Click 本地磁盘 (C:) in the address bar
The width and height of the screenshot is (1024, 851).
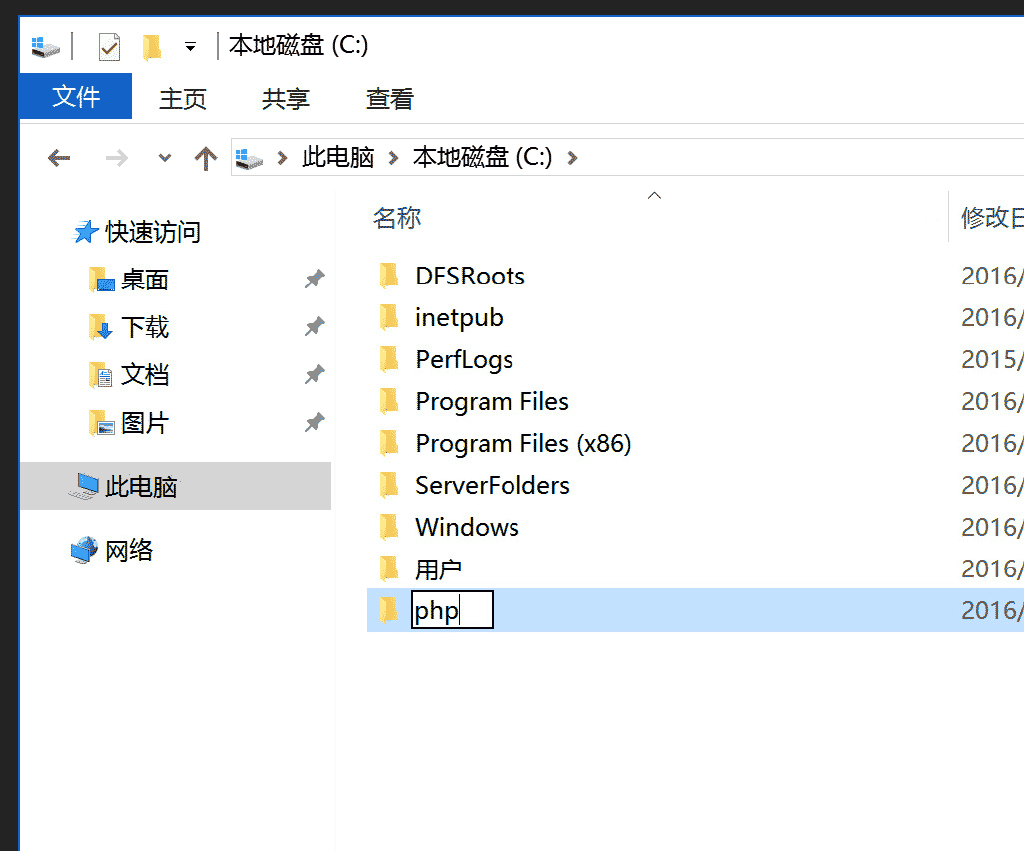click(x=482, y=157)
